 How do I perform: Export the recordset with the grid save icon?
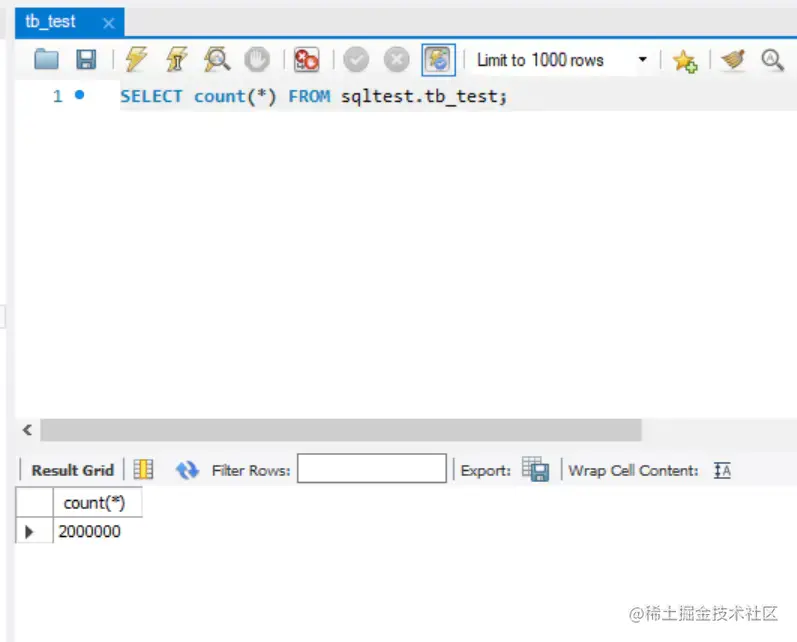coord(535,469)
